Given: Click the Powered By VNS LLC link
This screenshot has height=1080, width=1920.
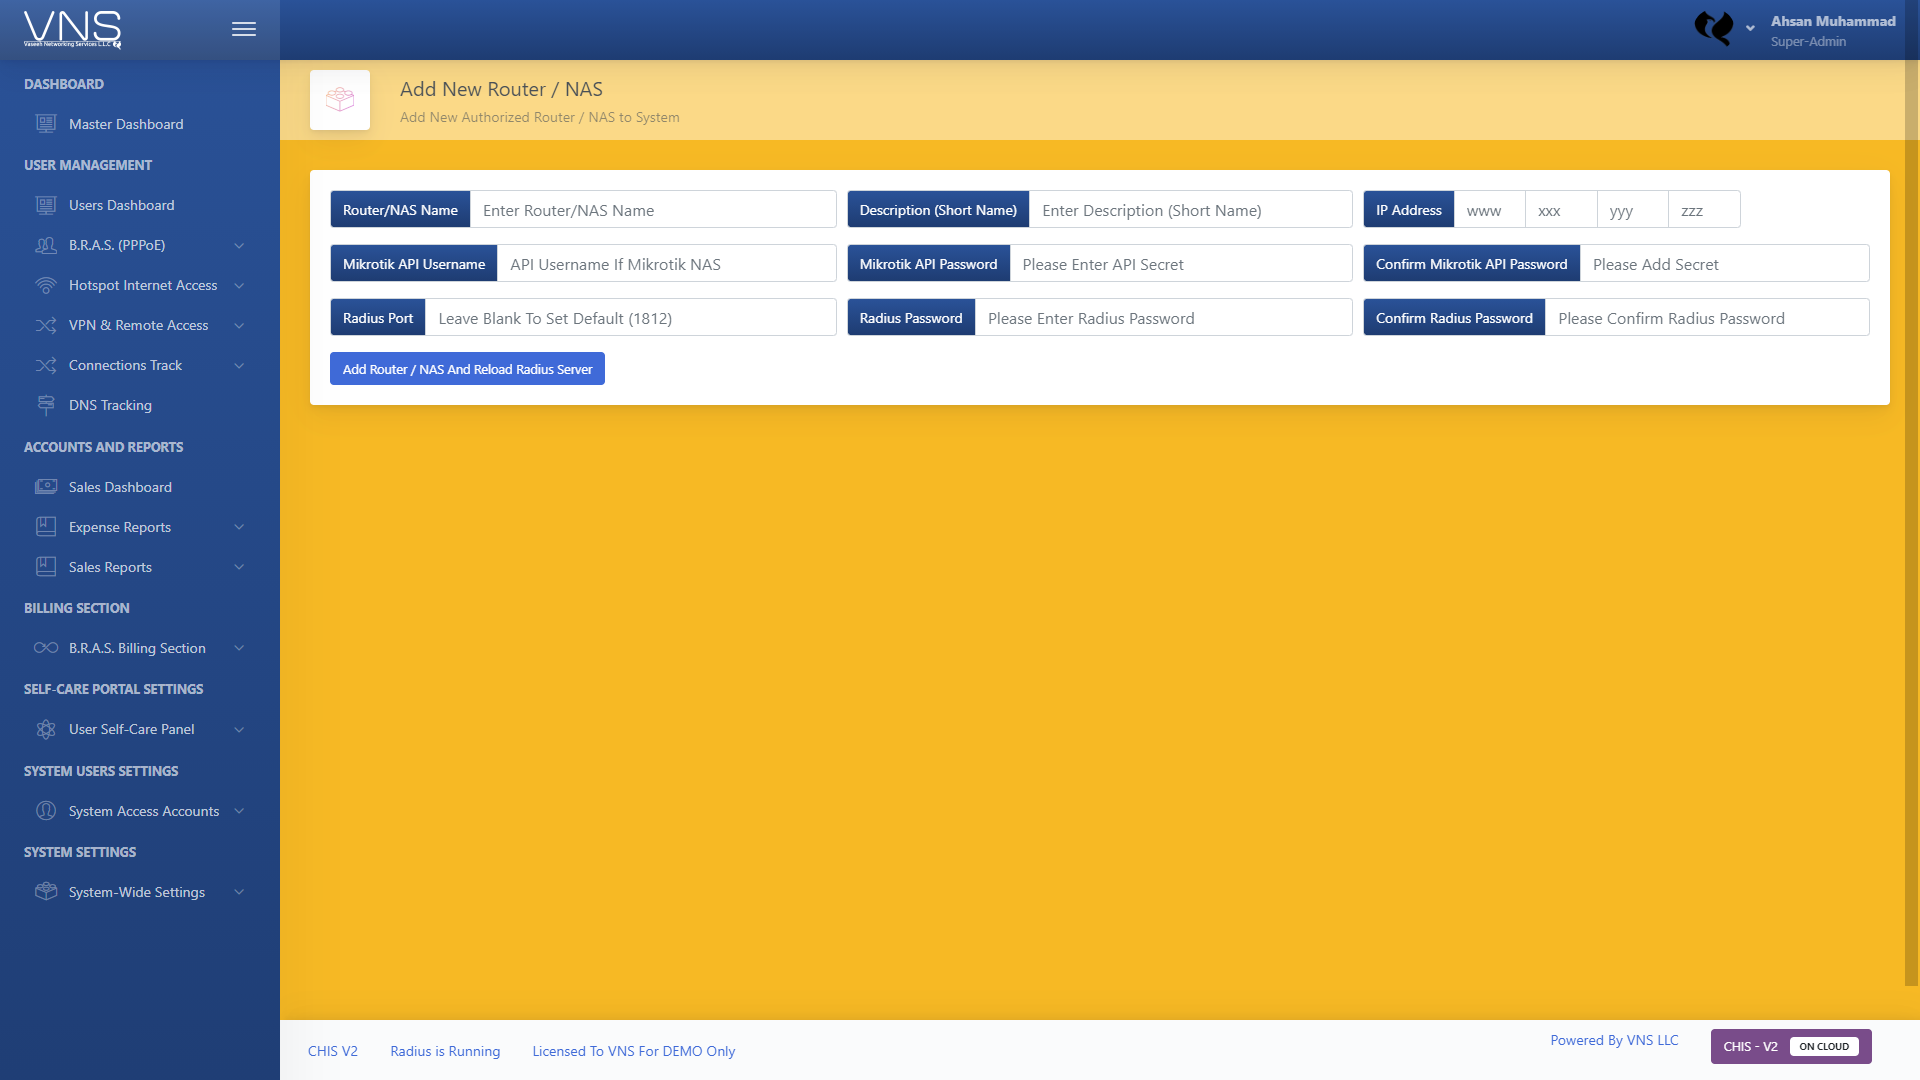Looking at the screenshot, I should (x=1614, y=1040).
